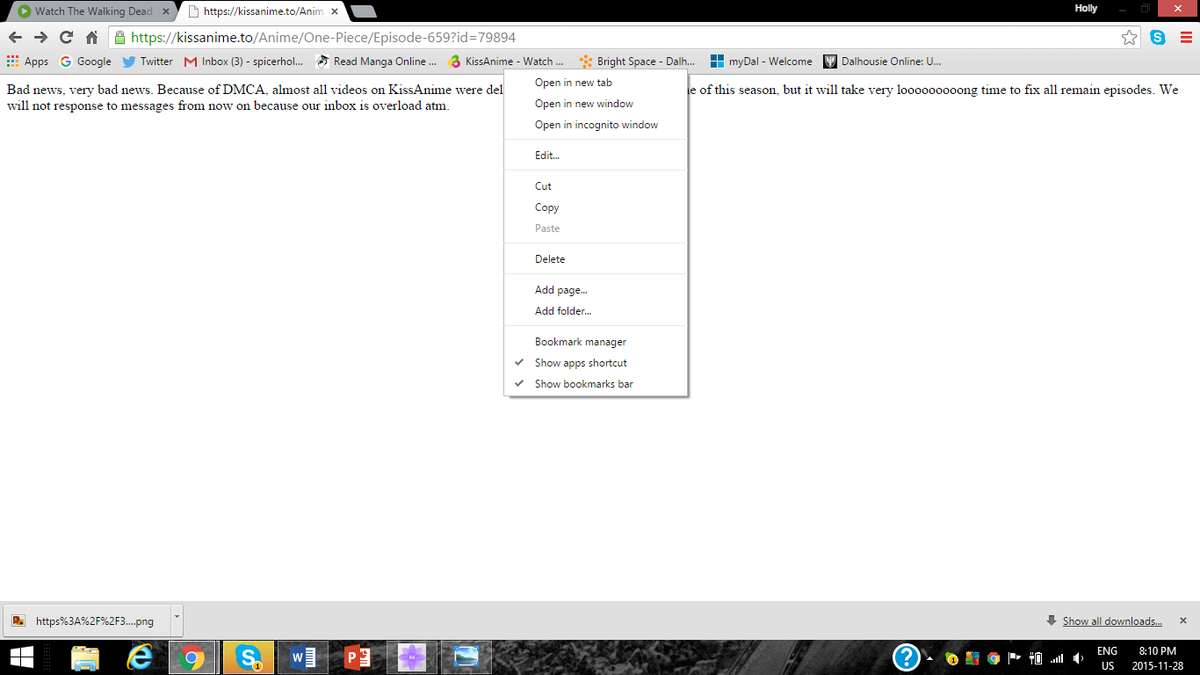Open the browser home page
Viewport: 1200px width, 675px height.
90,37
